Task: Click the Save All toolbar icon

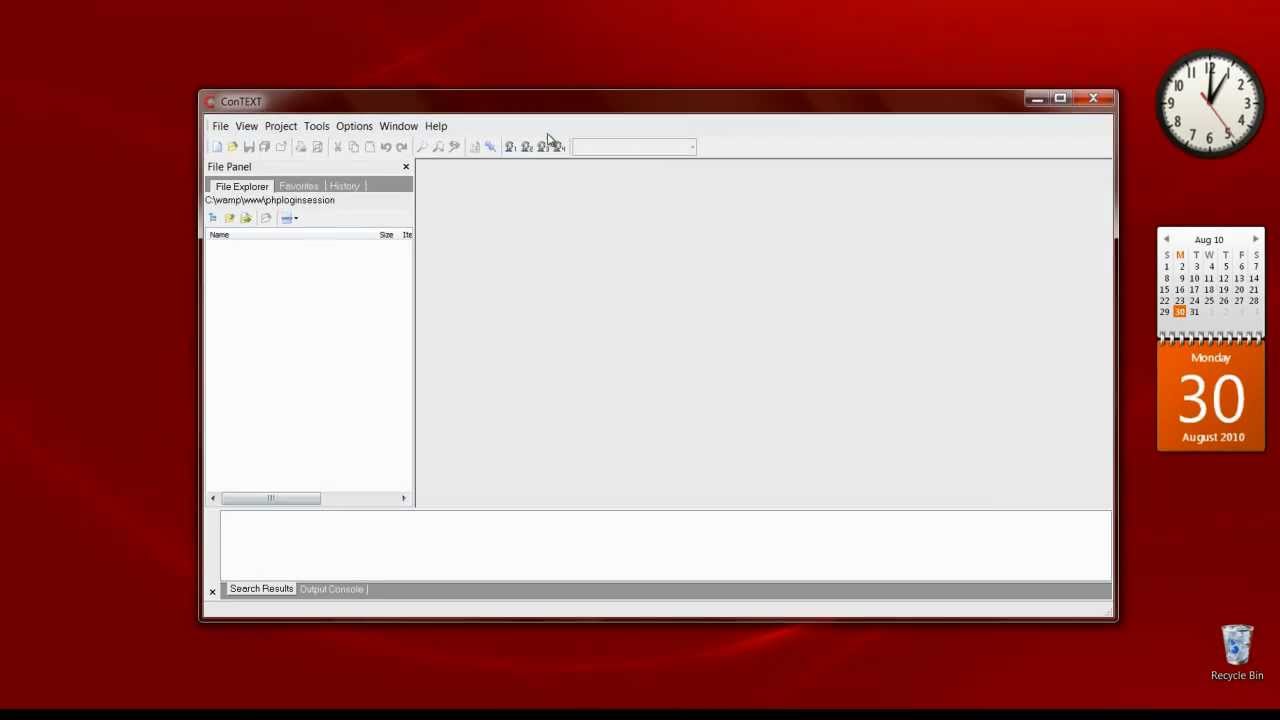Action: click(x=265, y=147)
